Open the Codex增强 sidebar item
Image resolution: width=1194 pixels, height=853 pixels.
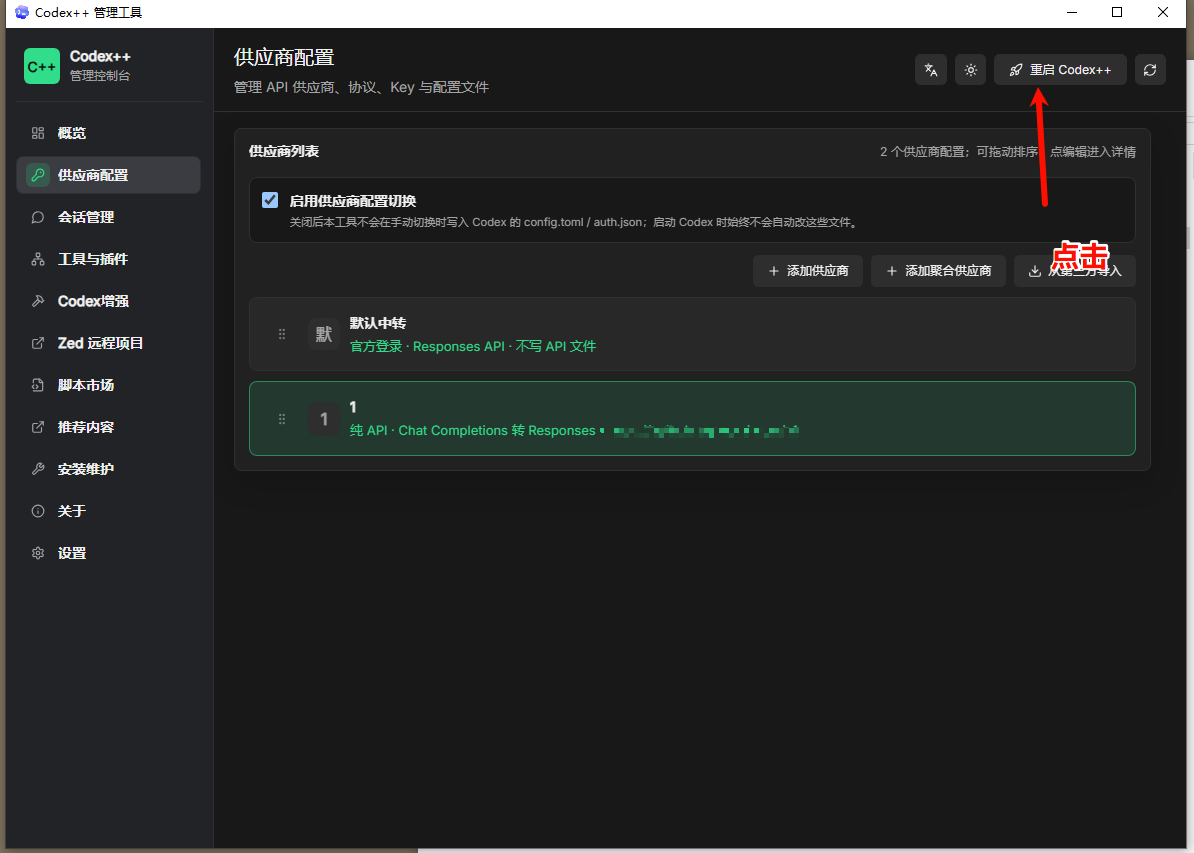pos(108,301)
